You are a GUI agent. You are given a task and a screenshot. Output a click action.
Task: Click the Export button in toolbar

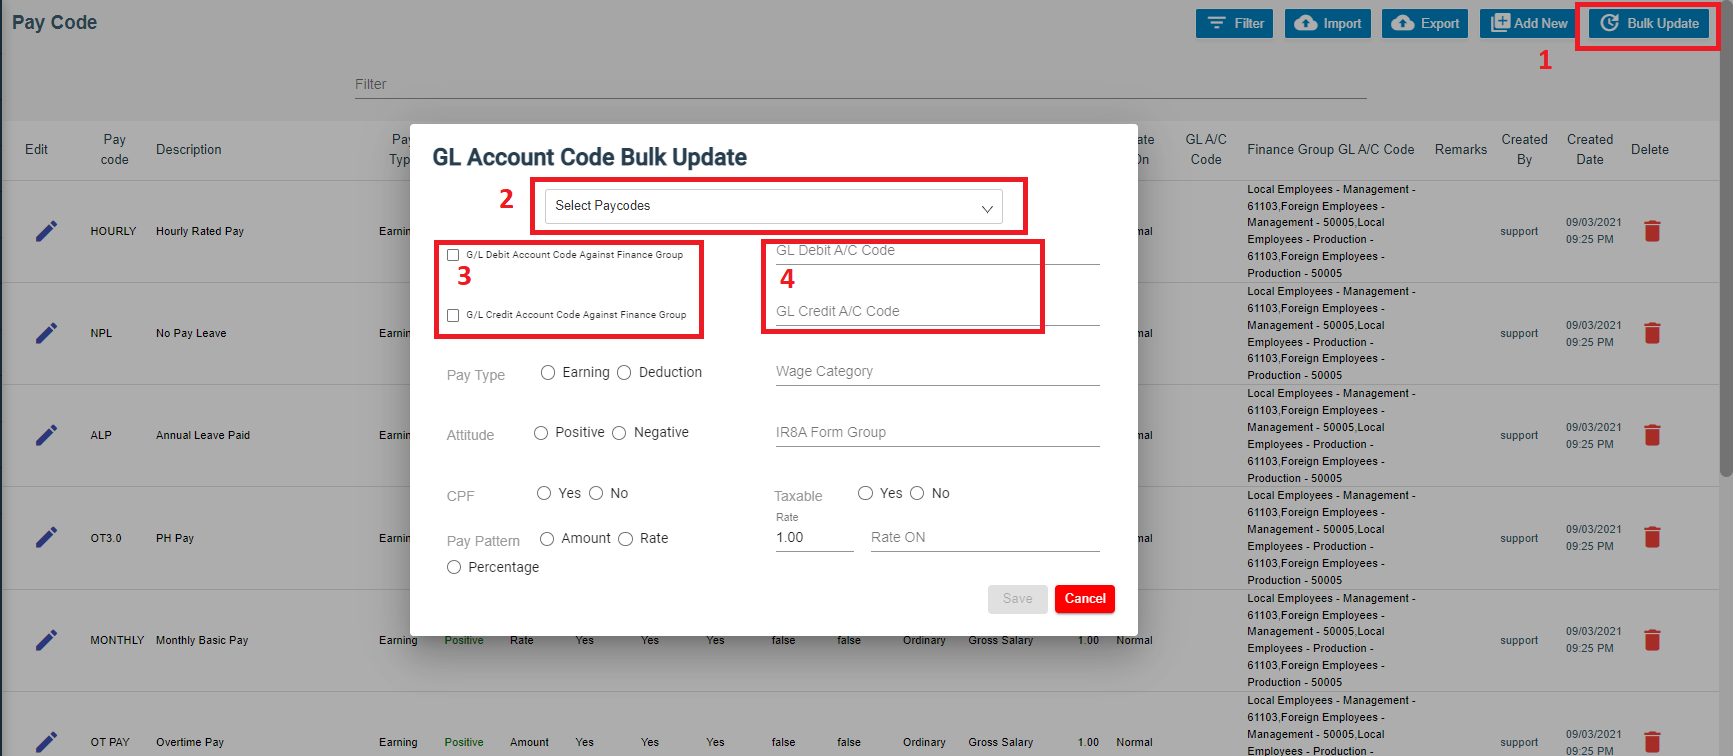point(1425,24)
